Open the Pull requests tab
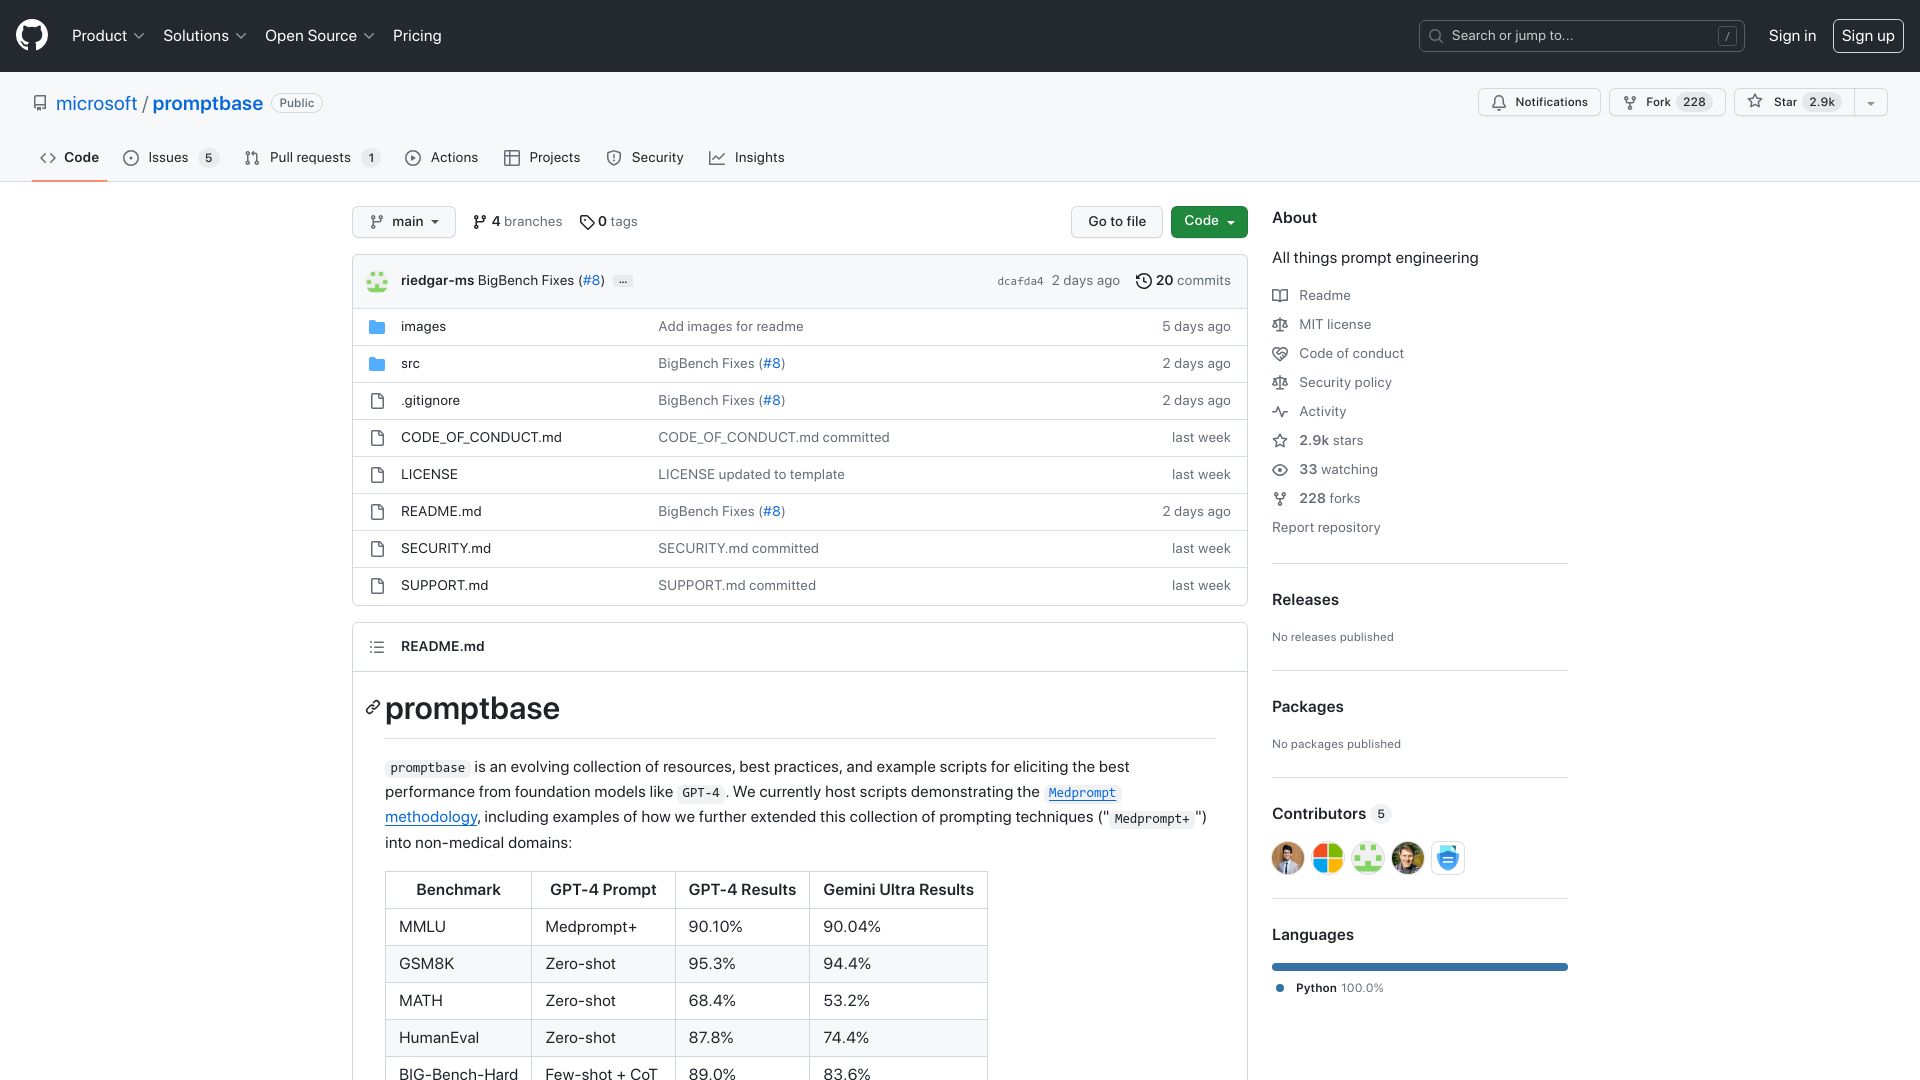The height and width of the screenshot is (1080, 1920). [x=312, y=158]
